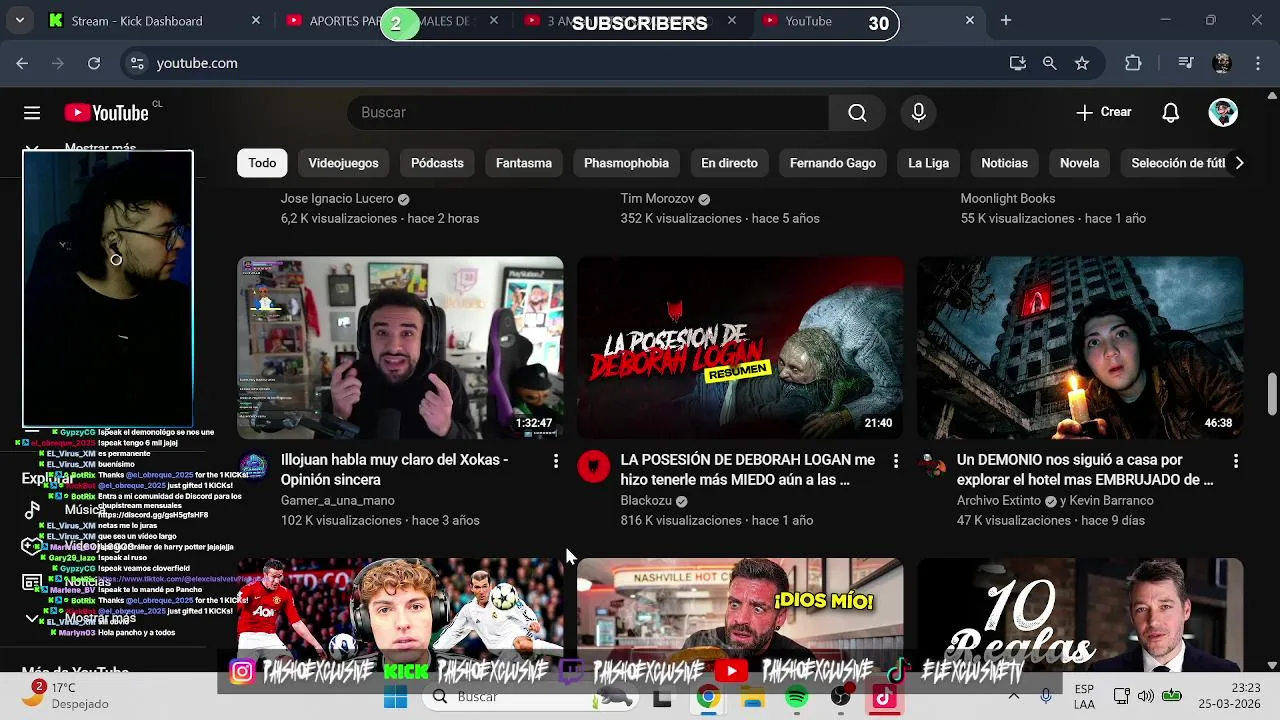Open the Tim Morozov channel link
This screenshot has width=1280, height=720.
(x=657, y=199)
